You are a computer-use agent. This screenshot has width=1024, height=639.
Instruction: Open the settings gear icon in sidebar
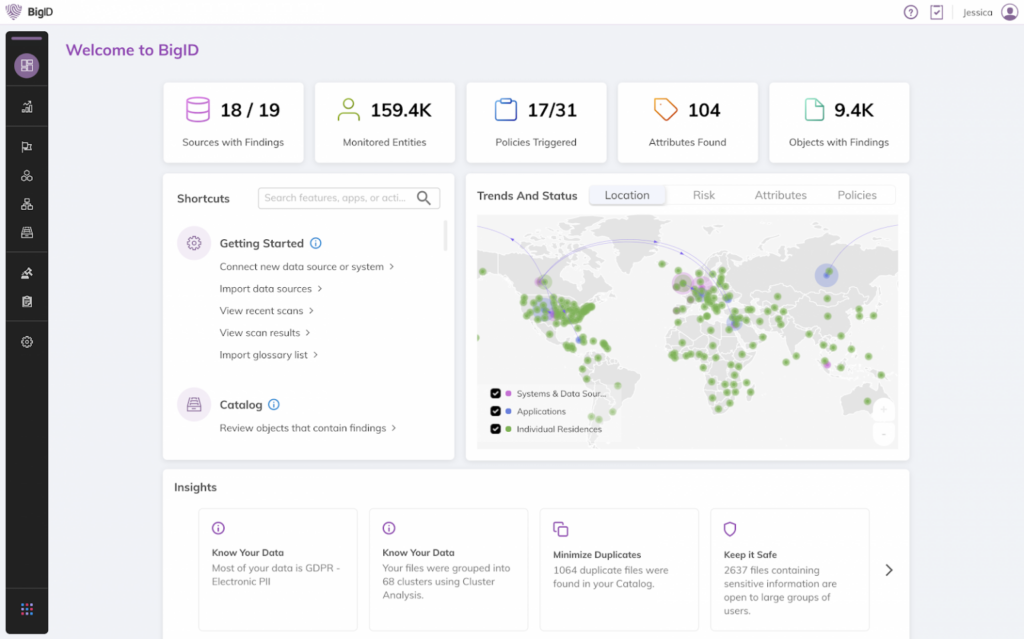point(27,342)
